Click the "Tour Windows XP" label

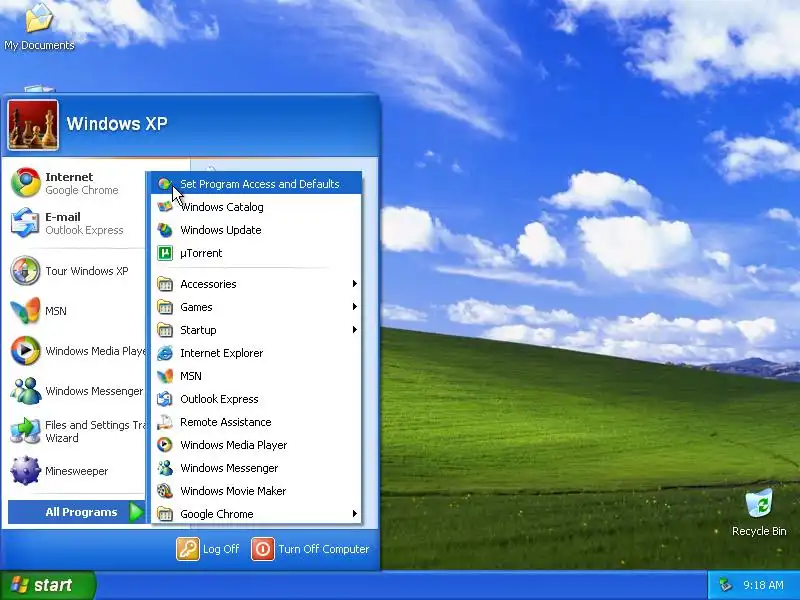(x=87, y=271)
